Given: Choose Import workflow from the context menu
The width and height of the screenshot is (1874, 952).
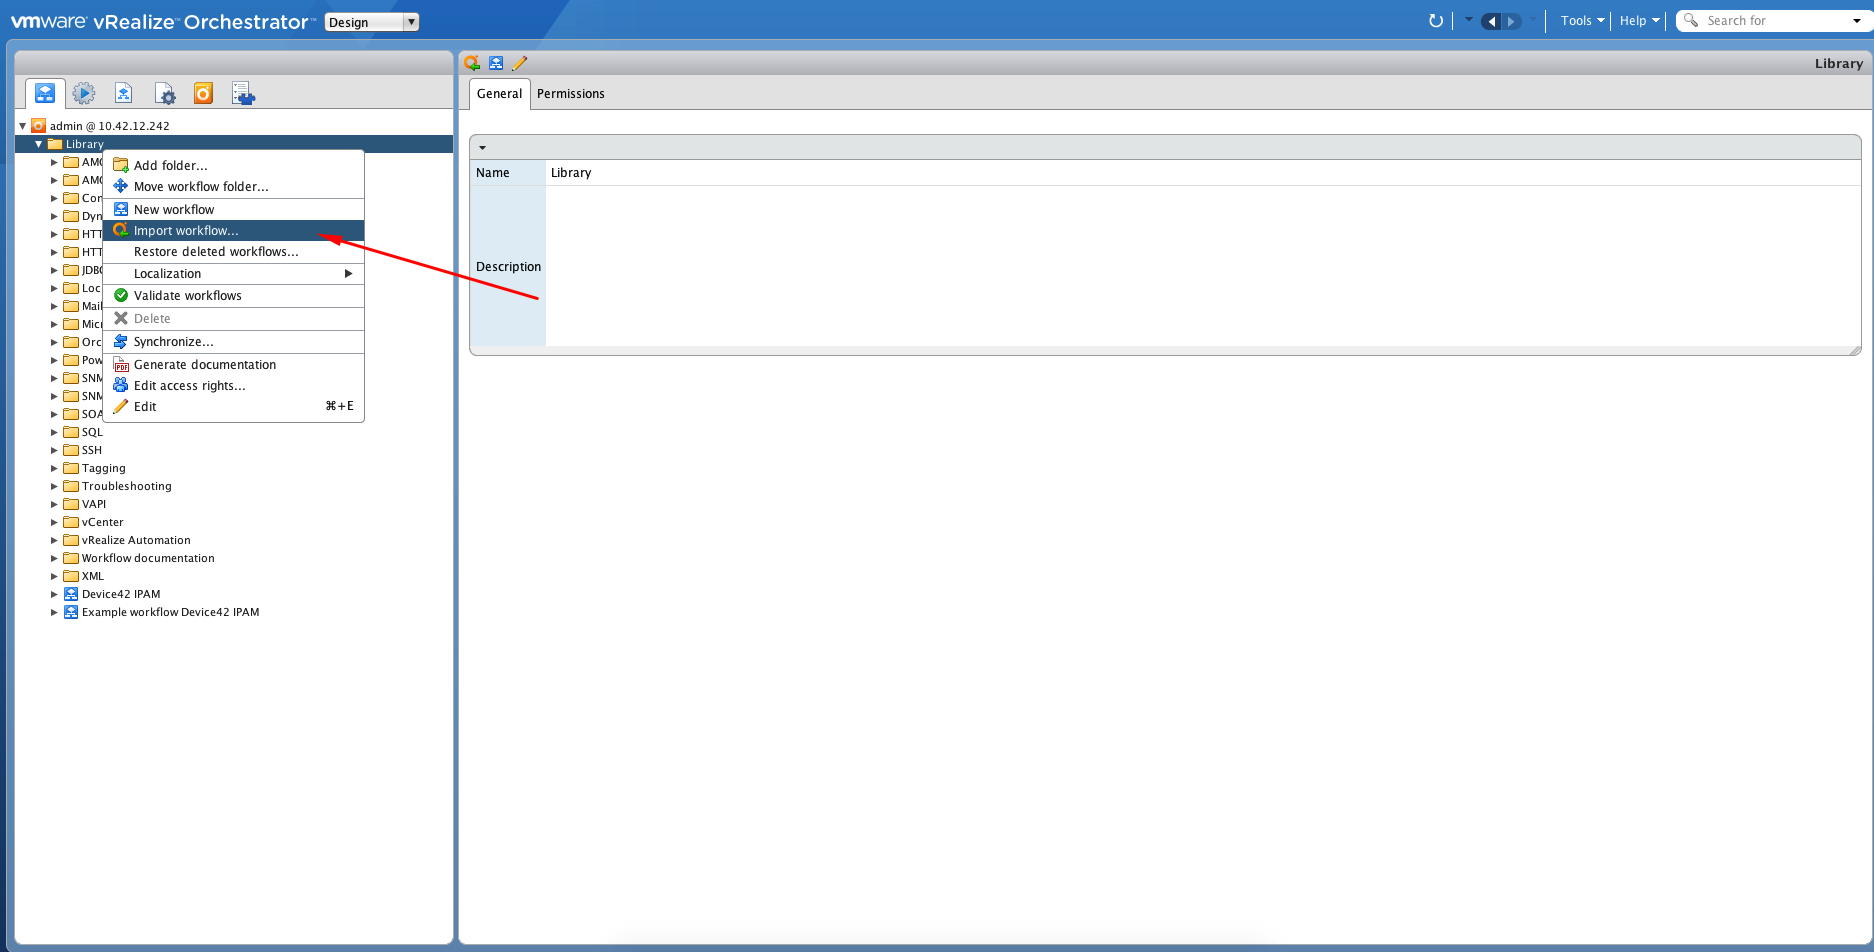Looking at the screenshot, I should (186, 230).
